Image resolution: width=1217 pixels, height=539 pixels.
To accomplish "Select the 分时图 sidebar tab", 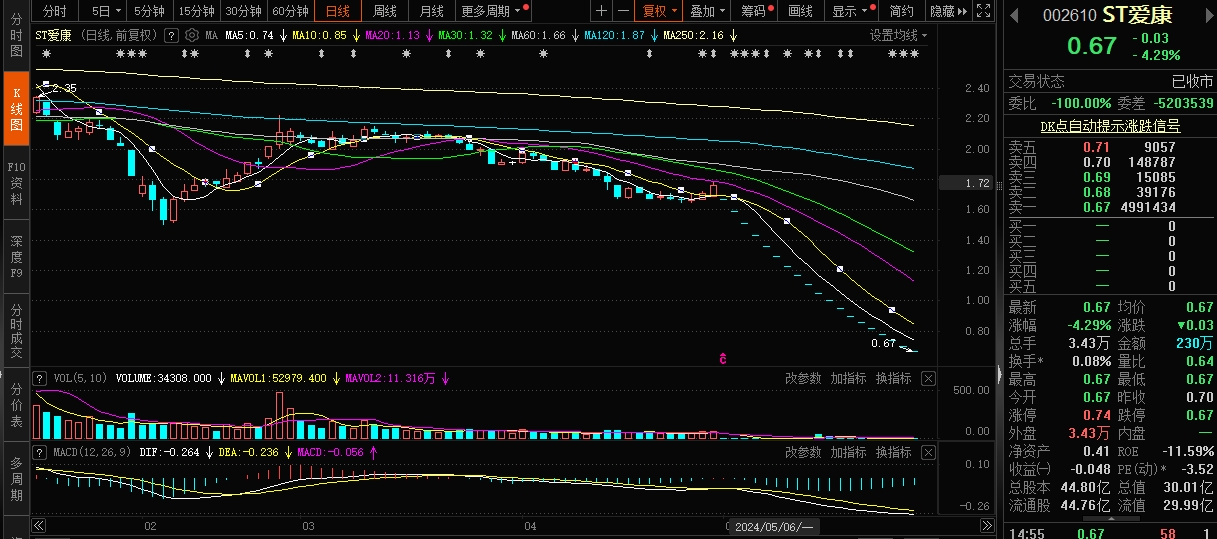I will tap(16, 36).
